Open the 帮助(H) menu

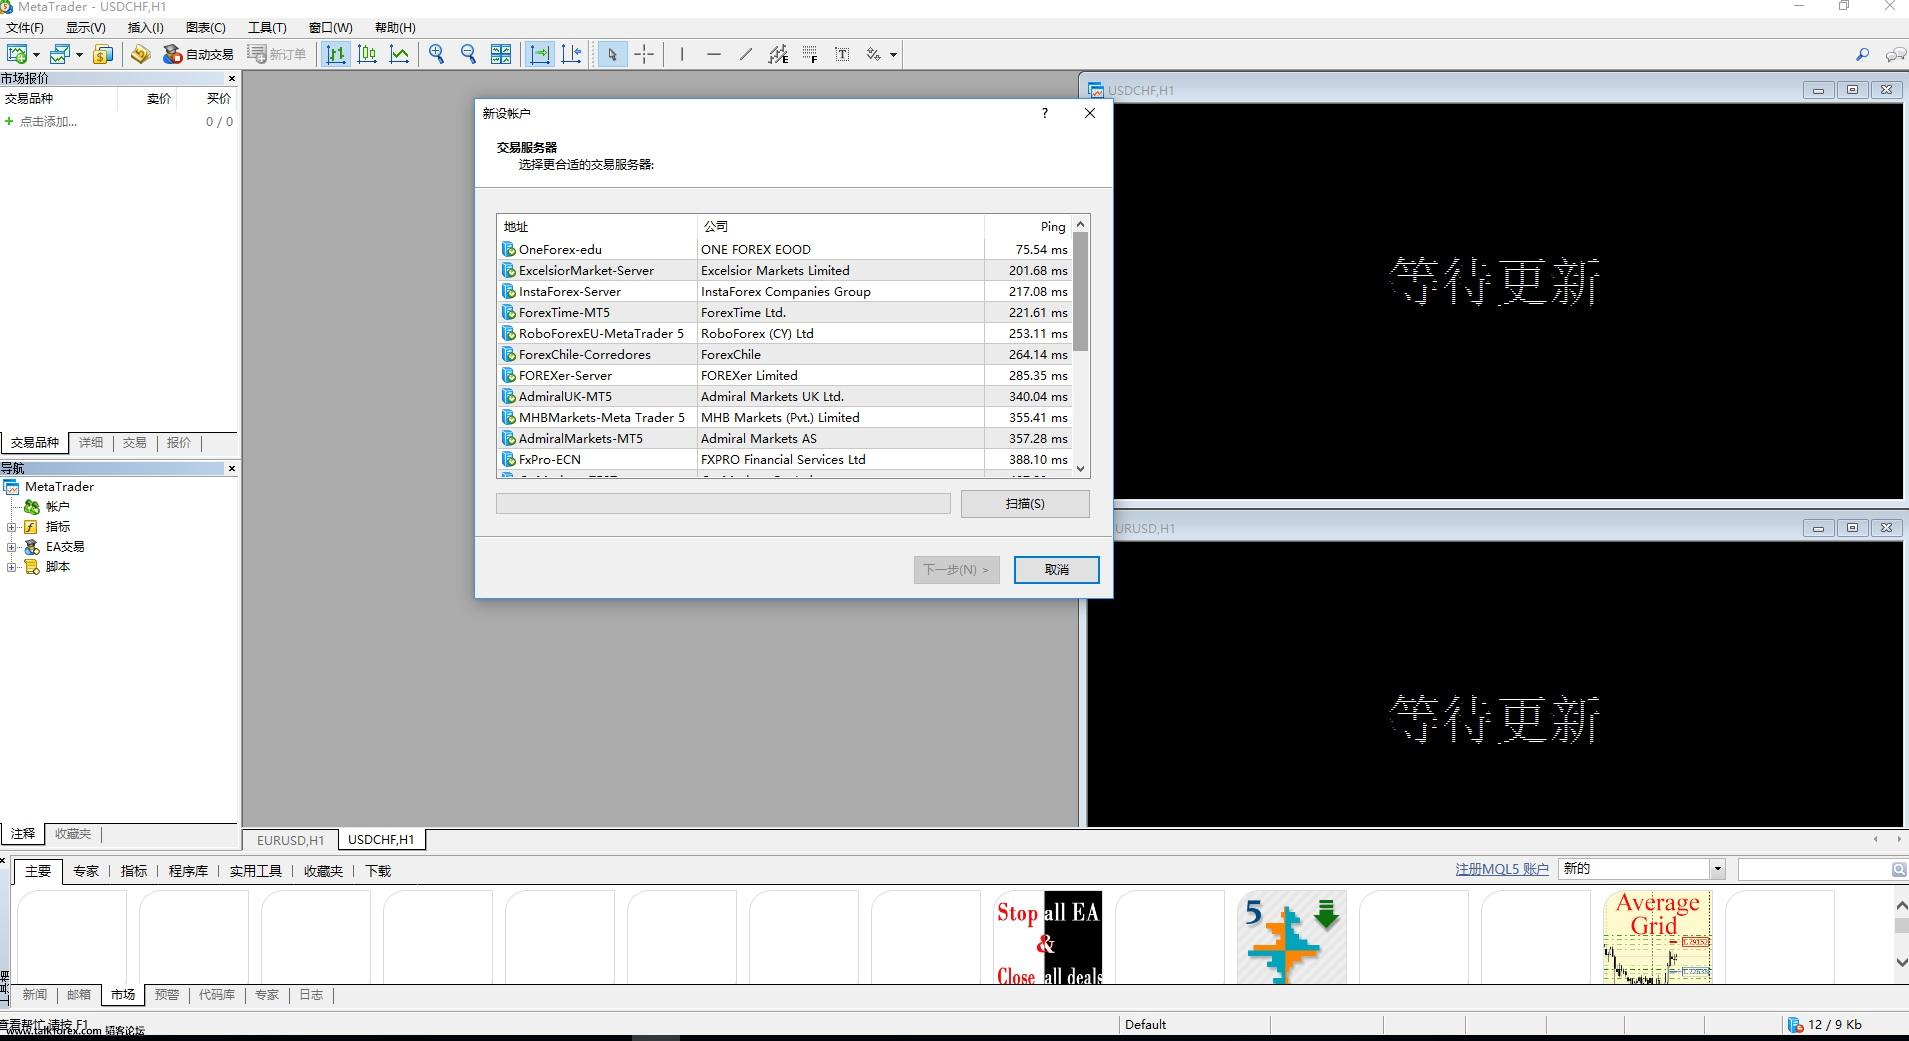click(x=395, y=27)
